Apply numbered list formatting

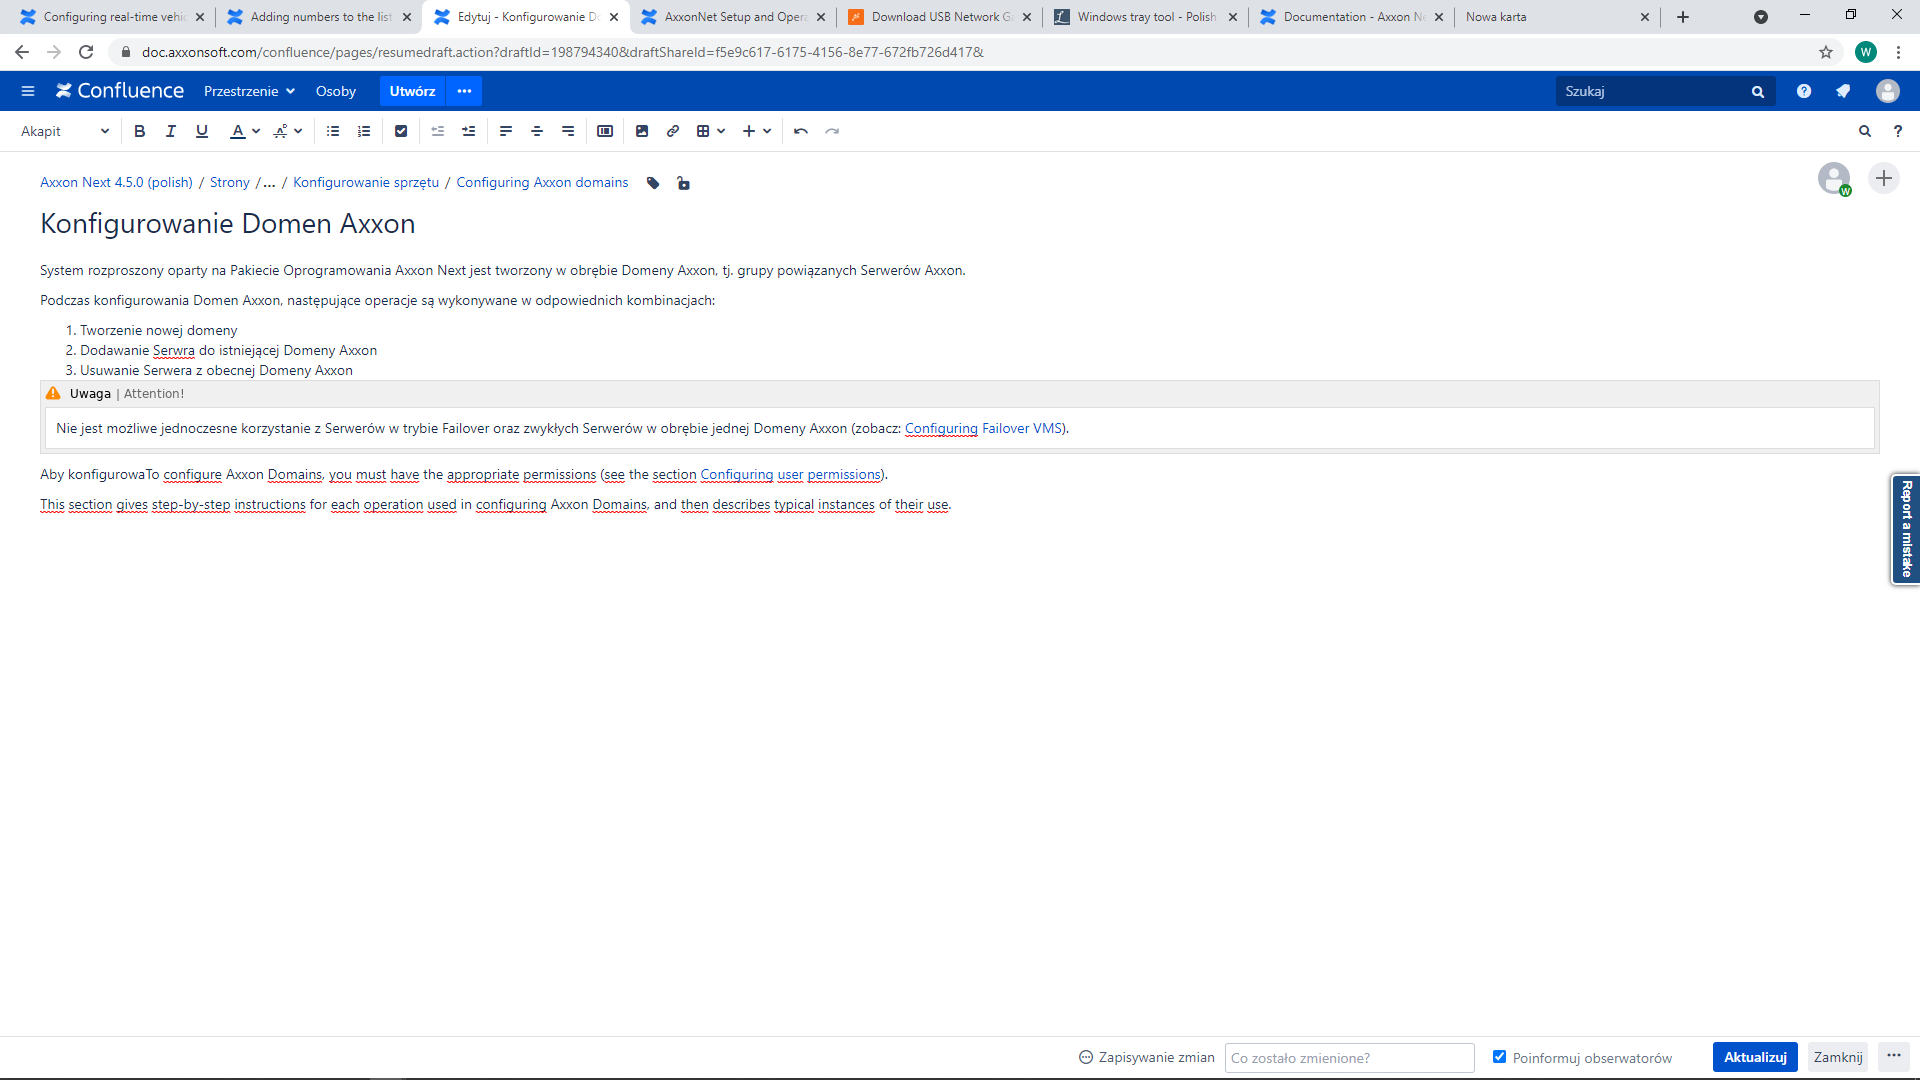364,131
